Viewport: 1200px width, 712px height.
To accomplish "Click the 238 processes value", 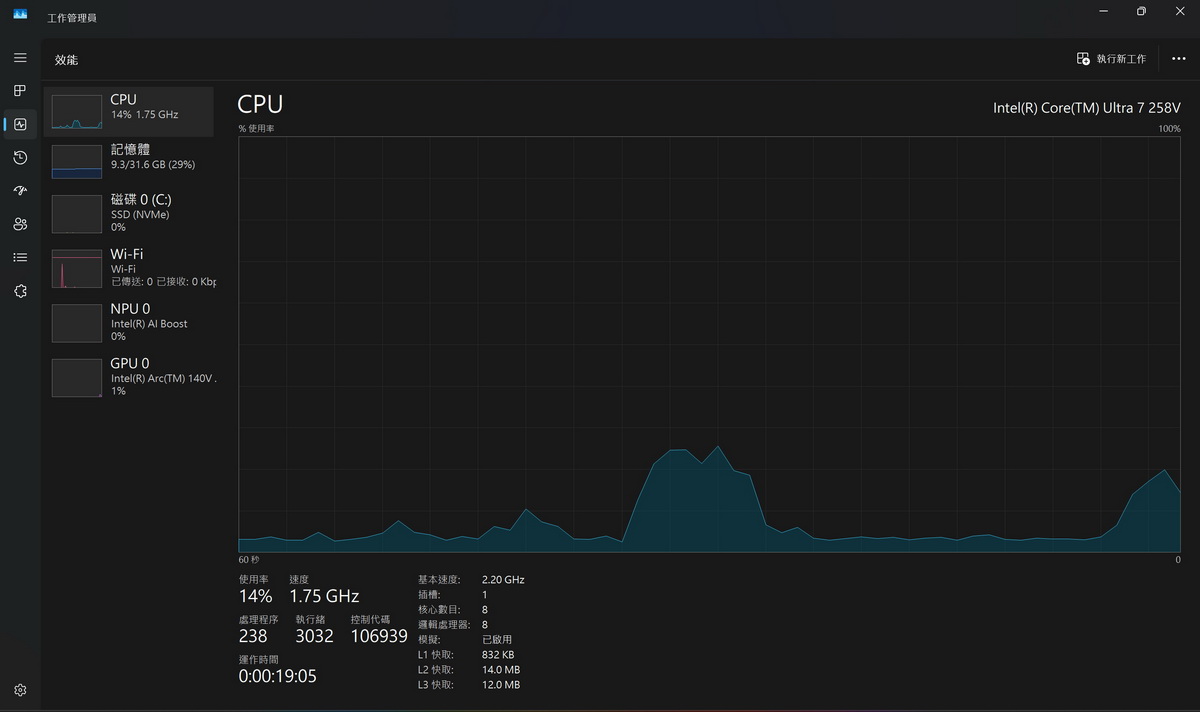I will coord(253,636).
